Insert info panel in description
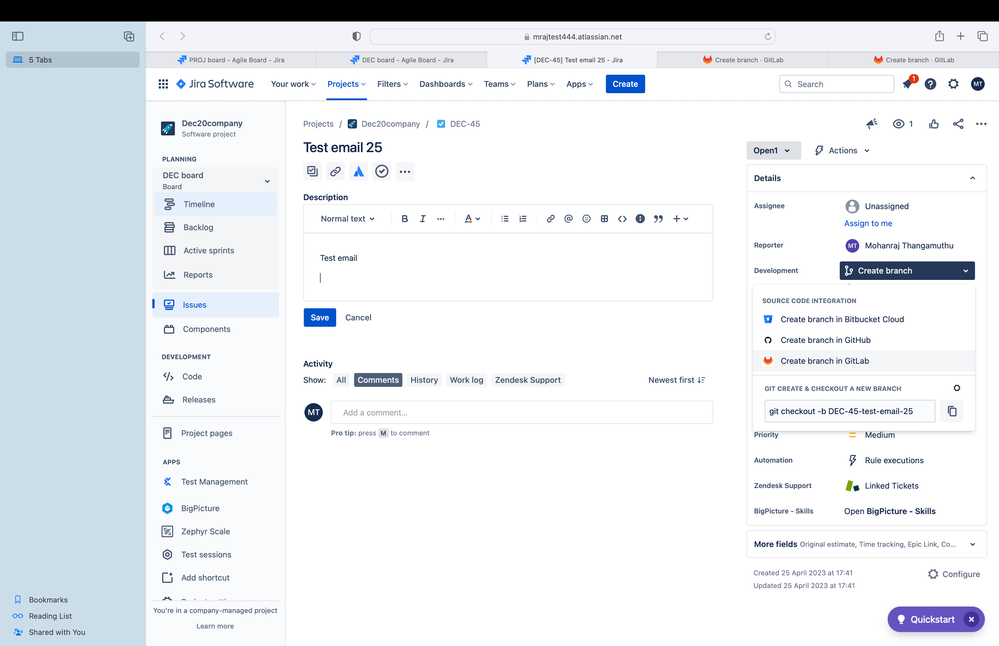 (640, 219)
